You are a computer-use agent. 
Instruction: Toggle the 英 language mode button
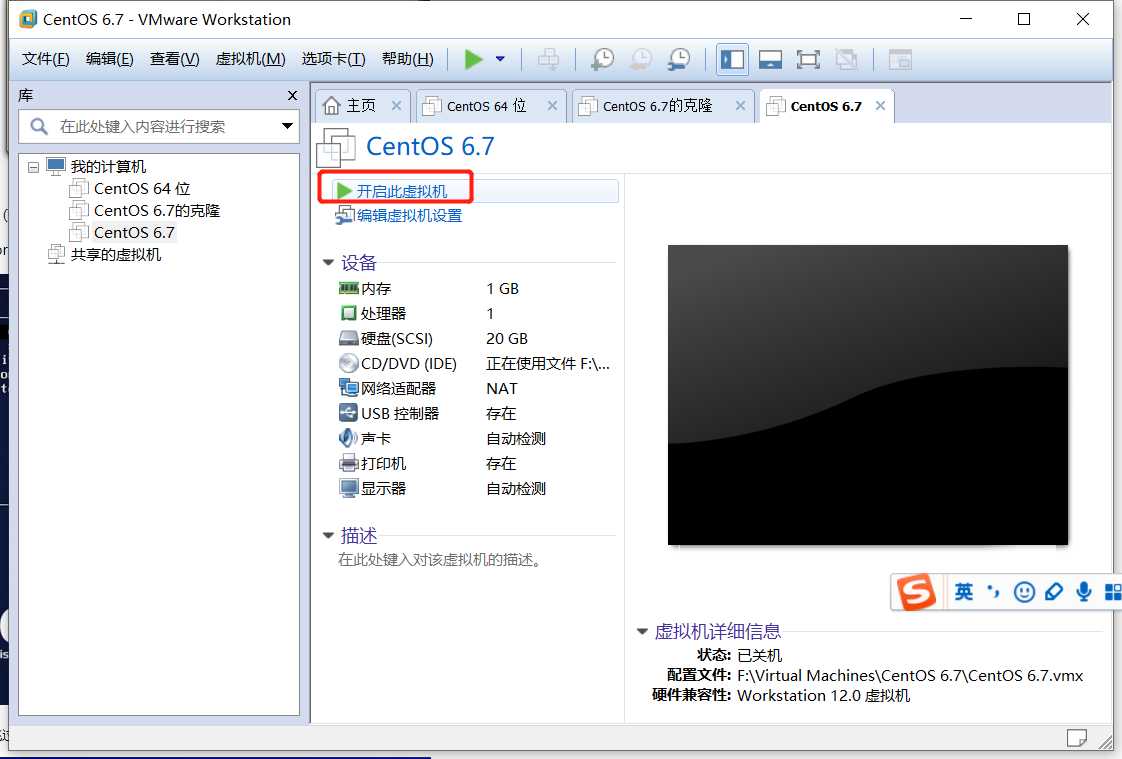coord(964,592)
